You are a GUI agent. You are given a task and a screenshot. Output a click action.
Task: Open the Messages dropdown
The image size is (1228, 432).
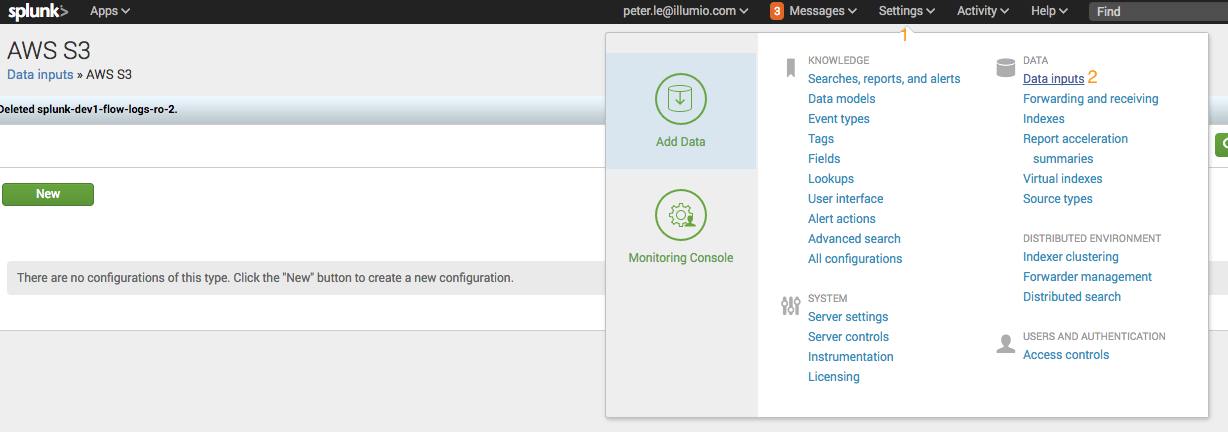[x=823, y=11]
